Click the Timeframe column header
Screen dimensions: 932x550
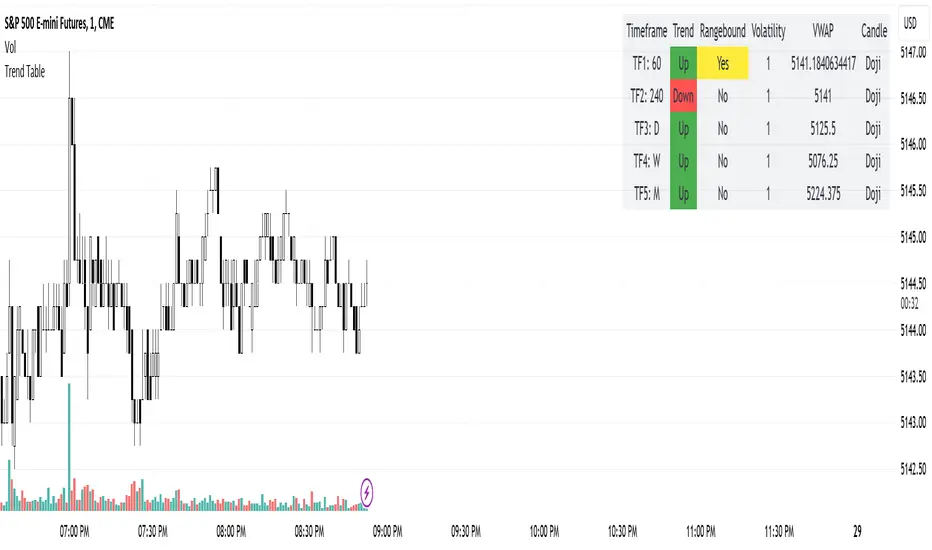point(646,31)
